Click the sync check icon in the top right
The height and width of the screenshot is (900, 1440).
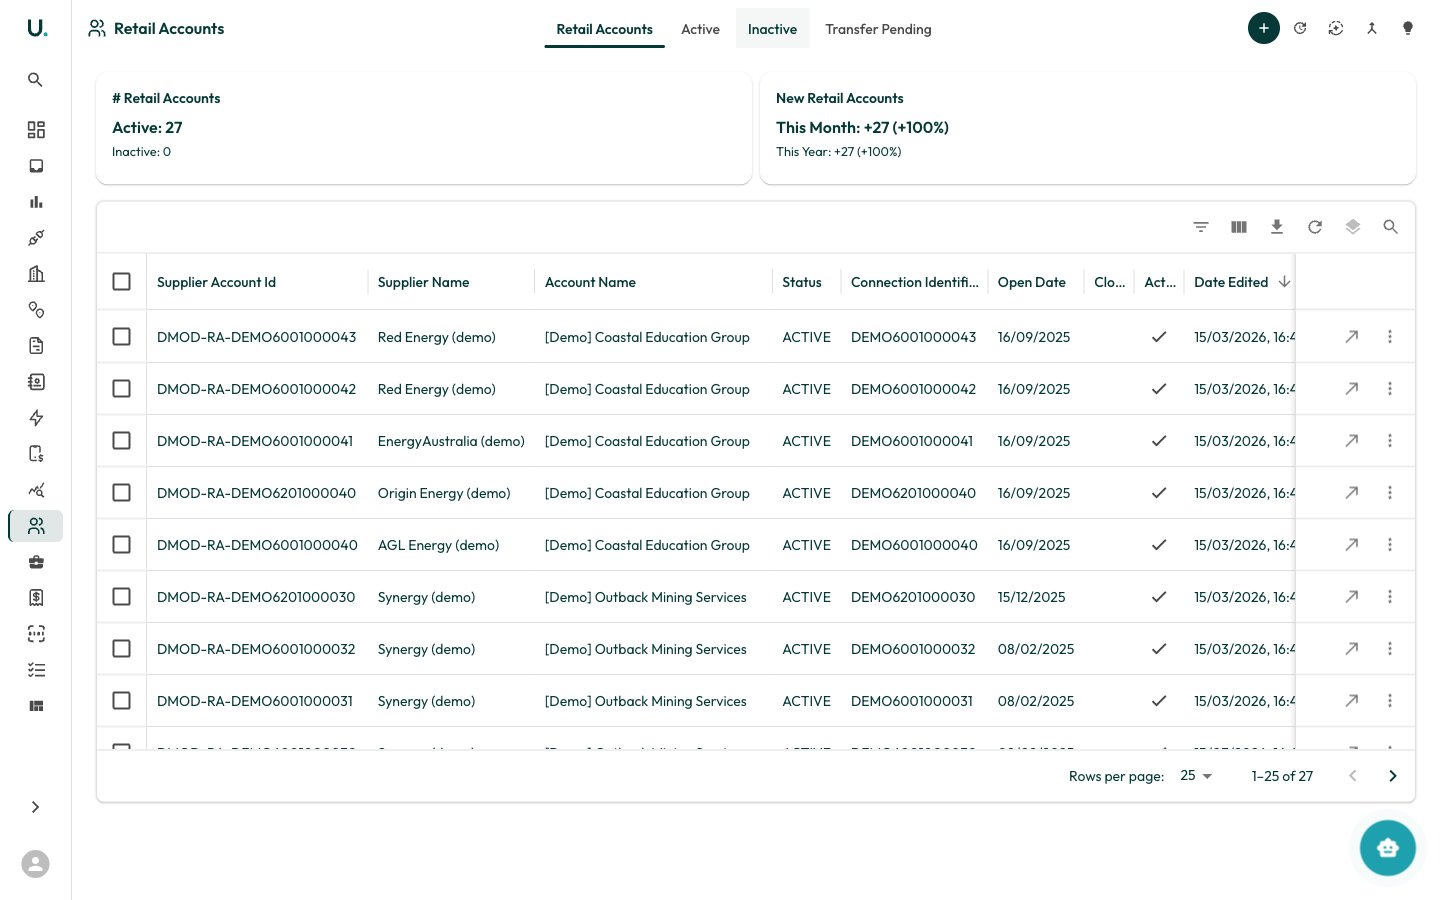click(1336, 28)
